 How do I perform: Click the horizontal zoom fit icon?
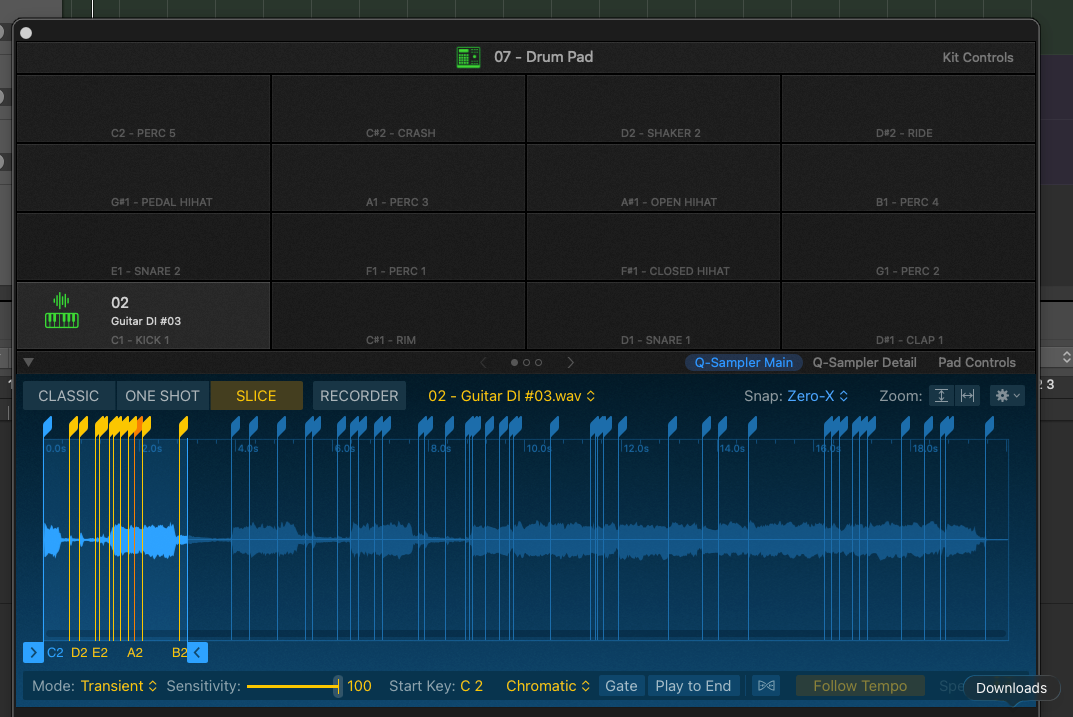[x=968, y=395]
